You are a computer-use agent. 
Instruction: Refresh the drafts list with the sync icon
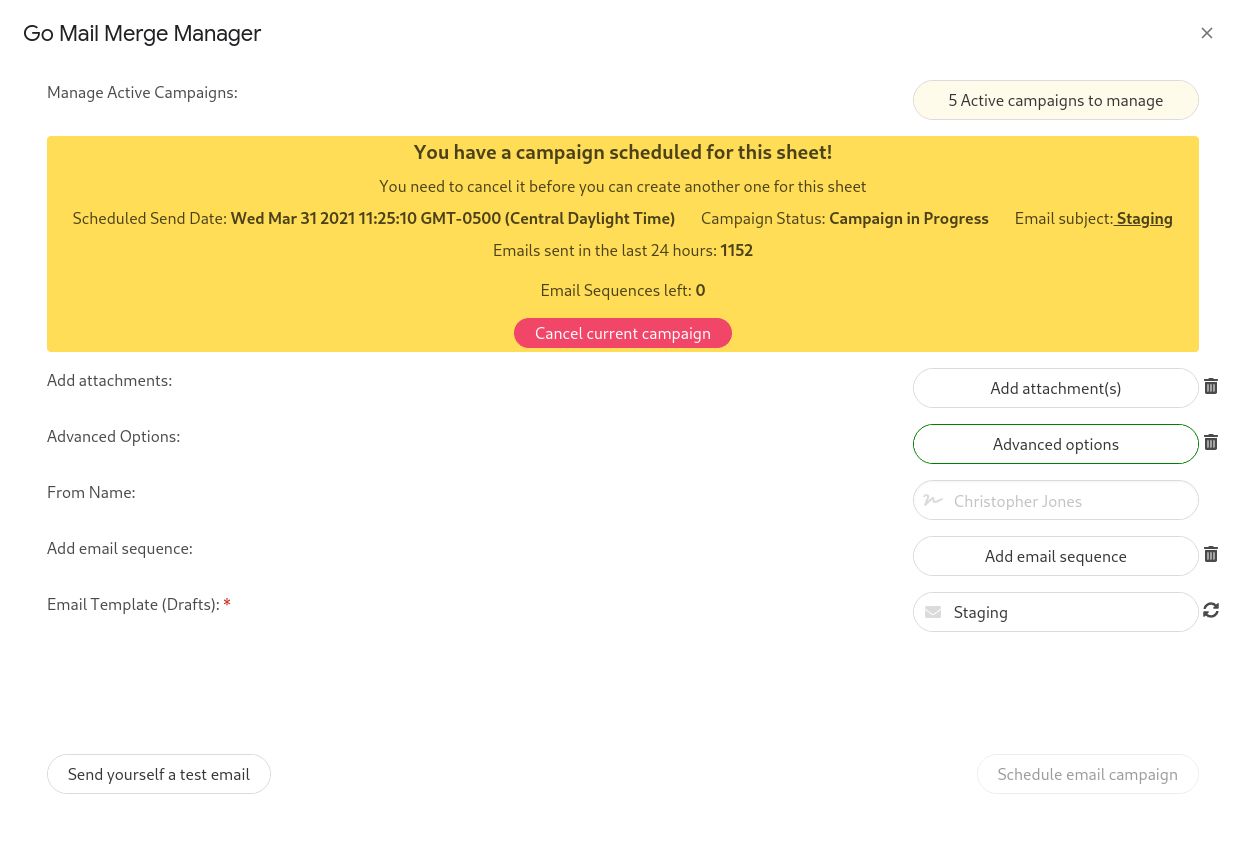click(x=1211, y=610)
